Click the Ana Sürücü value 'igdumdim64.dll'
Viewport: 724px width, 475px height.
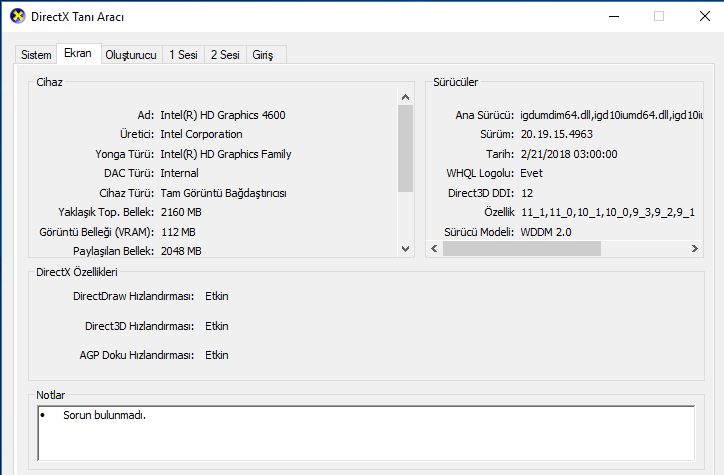point(555,115)
